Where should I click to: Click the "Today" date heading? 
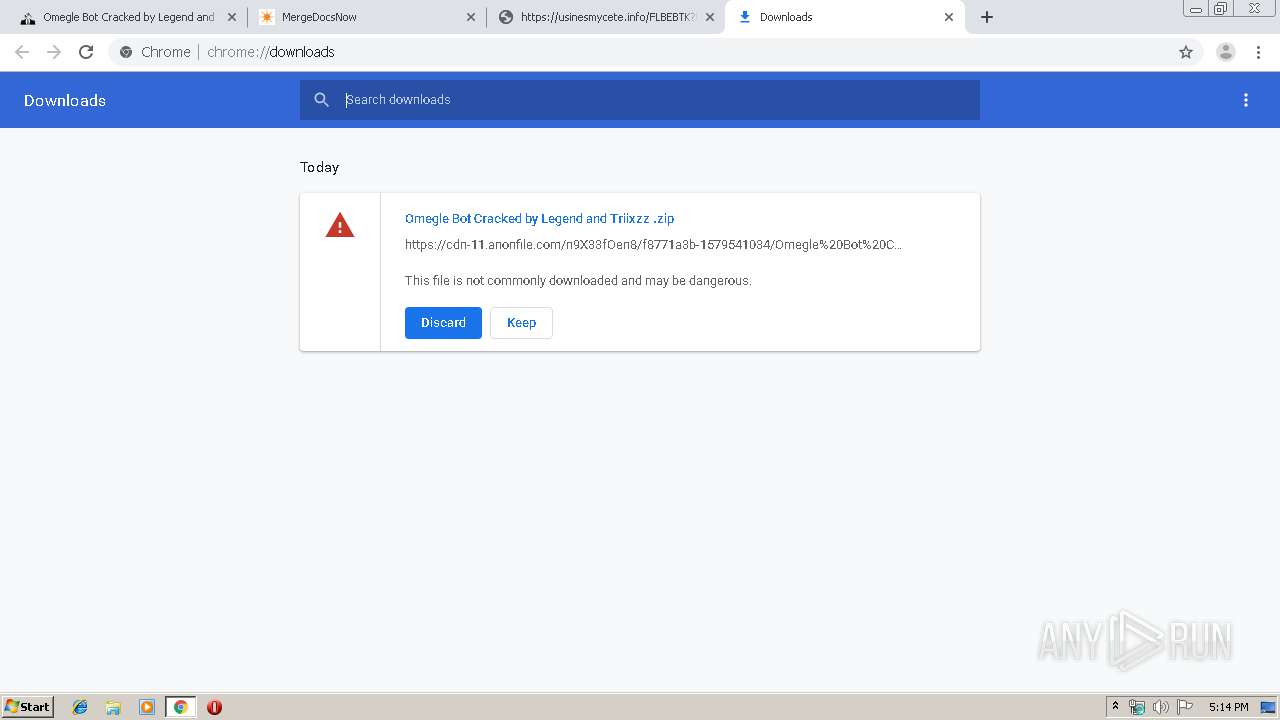[x=320, y=167]
